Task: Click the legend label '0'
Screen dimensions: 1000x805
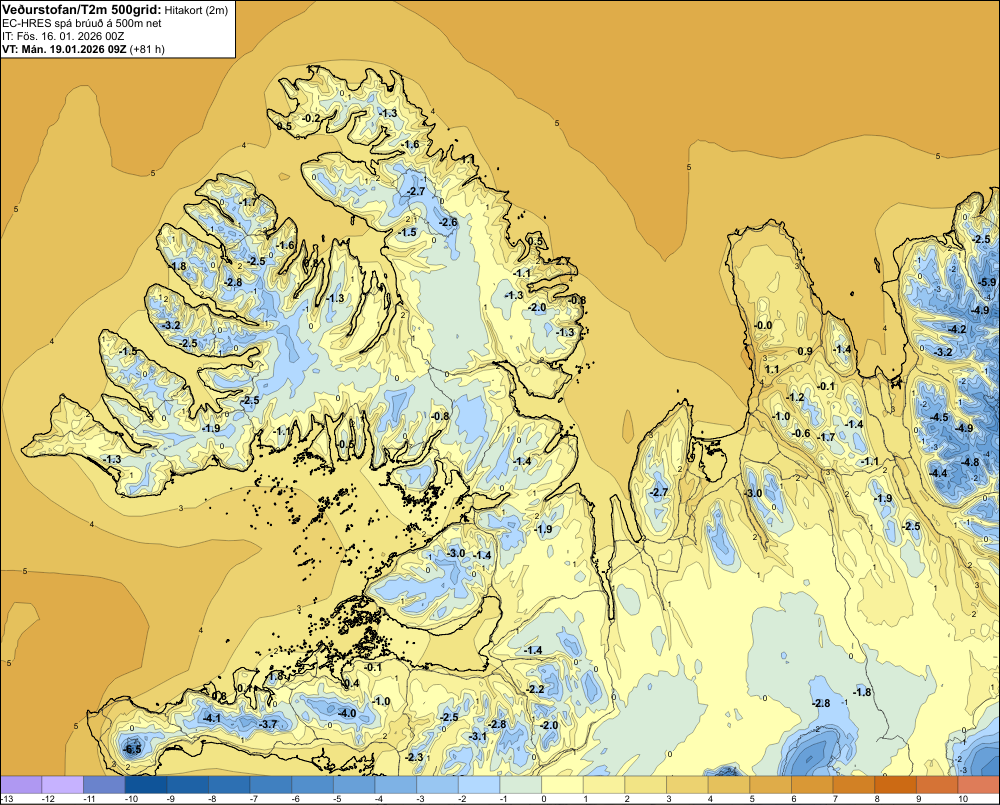Action: [x=544, y=799]
